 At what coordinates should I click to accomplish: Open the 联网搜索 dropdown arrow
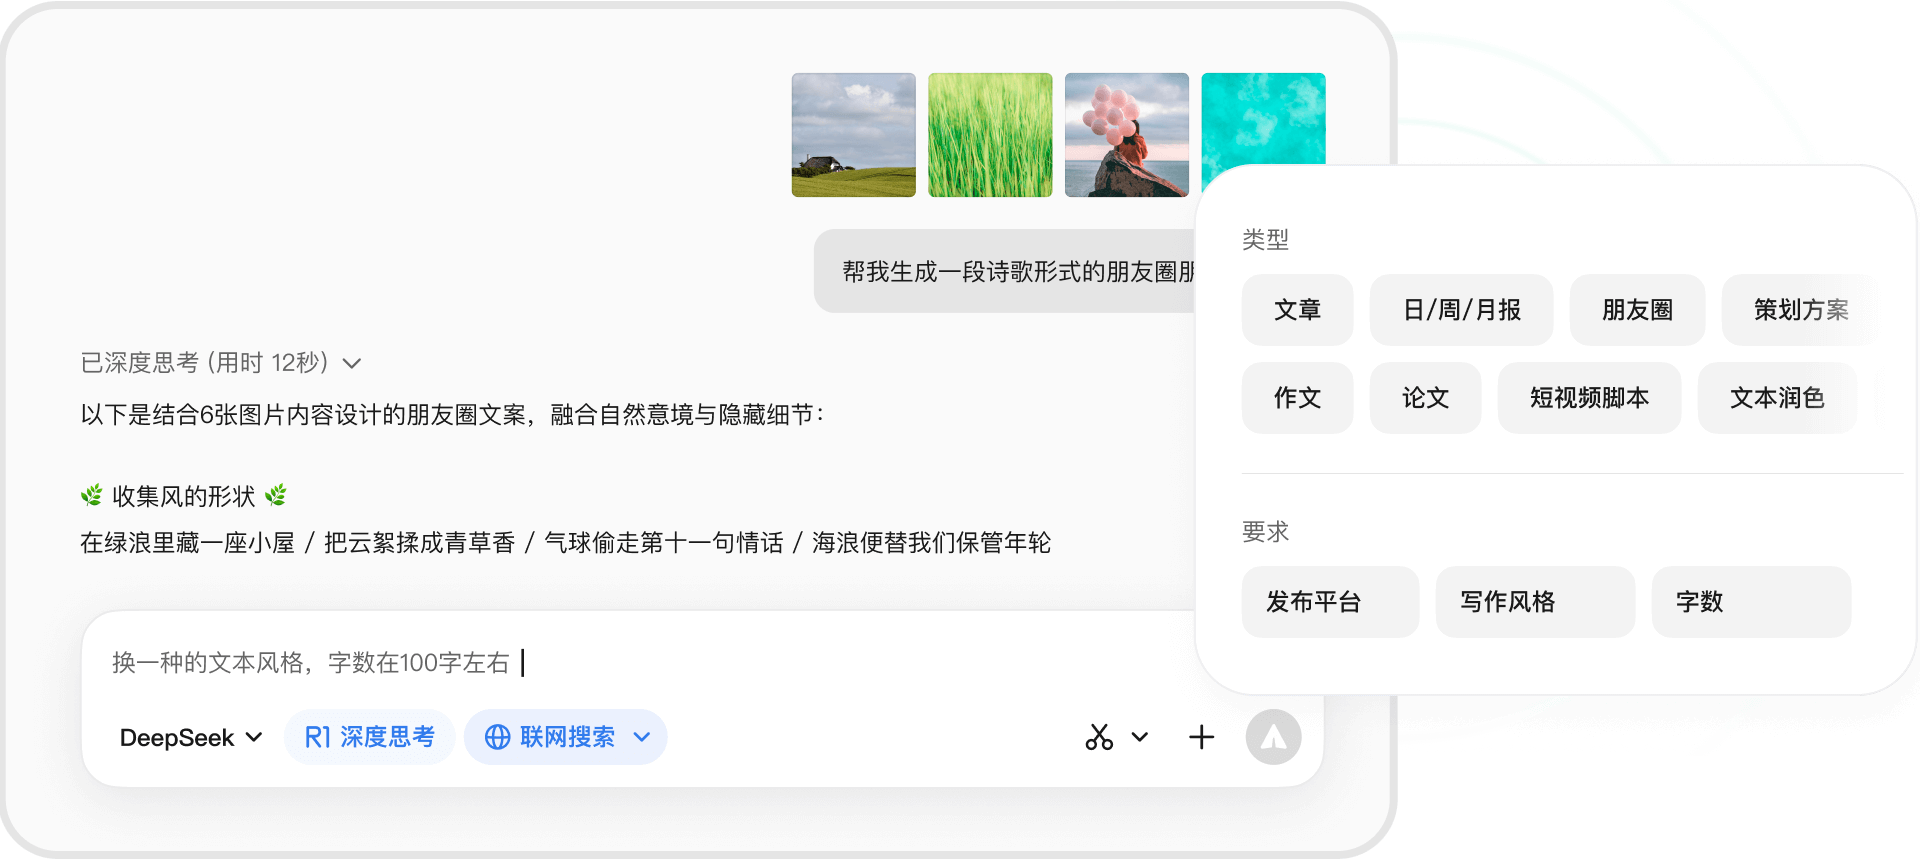click(642, 738)
